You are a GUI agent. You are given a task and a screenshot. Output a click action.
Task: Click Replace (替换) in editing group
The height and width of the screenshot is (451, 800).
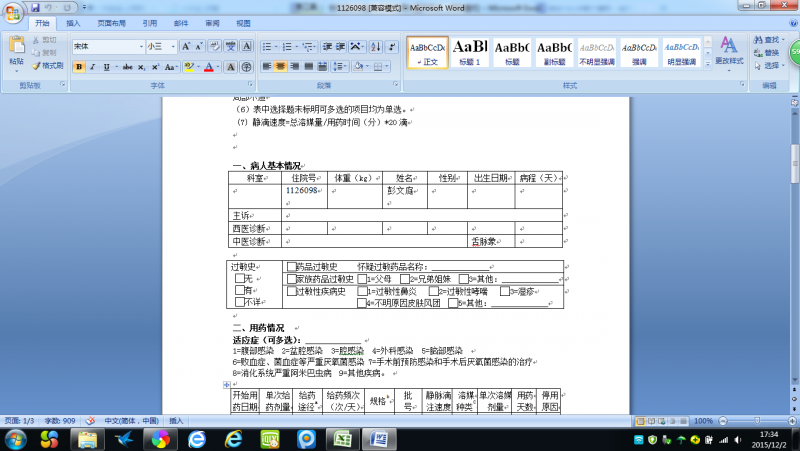(767, 53)
